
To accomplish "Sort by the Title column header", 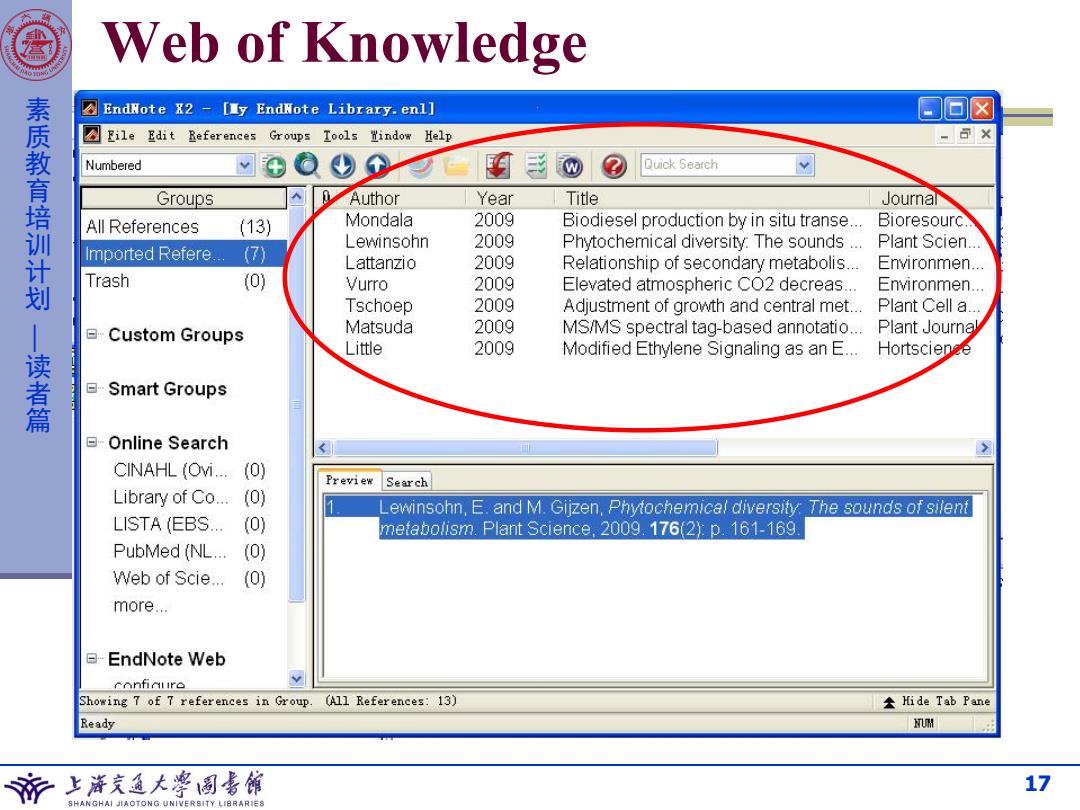I will (712, 198).
